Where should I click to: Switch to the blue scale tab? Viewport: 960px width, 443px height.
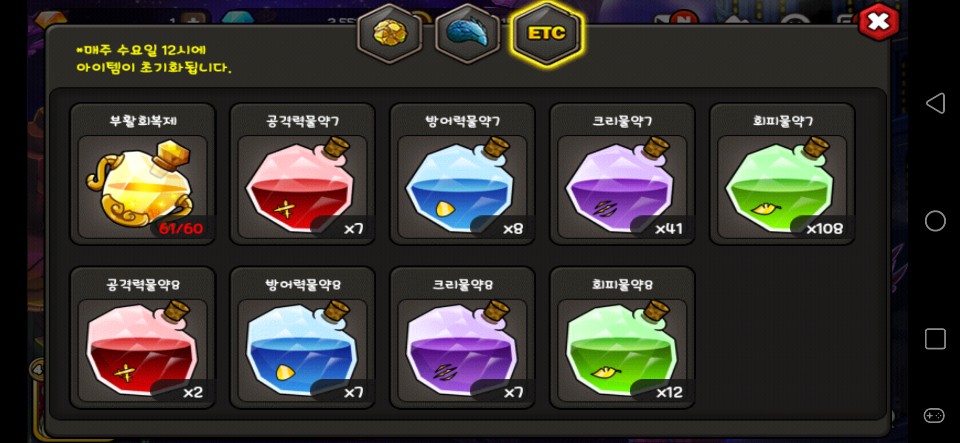[468, 33]
